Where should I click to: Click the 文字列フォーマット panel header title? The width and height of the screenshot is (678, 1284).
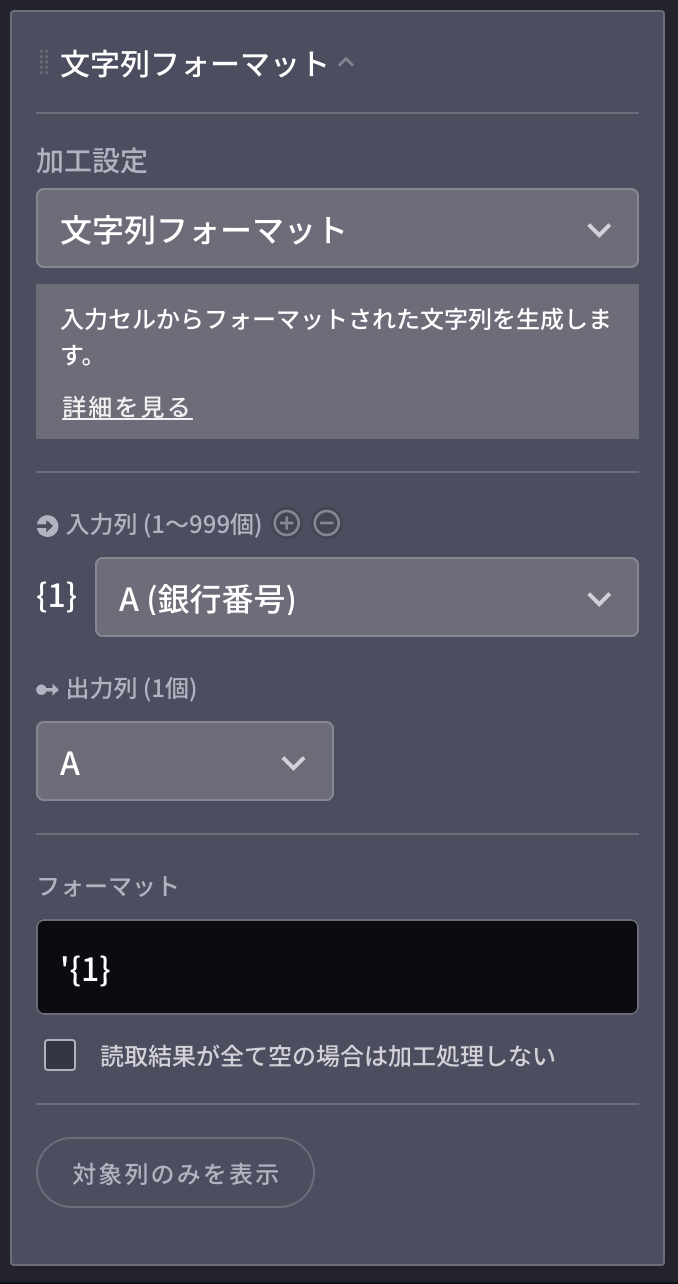point(194,64)
